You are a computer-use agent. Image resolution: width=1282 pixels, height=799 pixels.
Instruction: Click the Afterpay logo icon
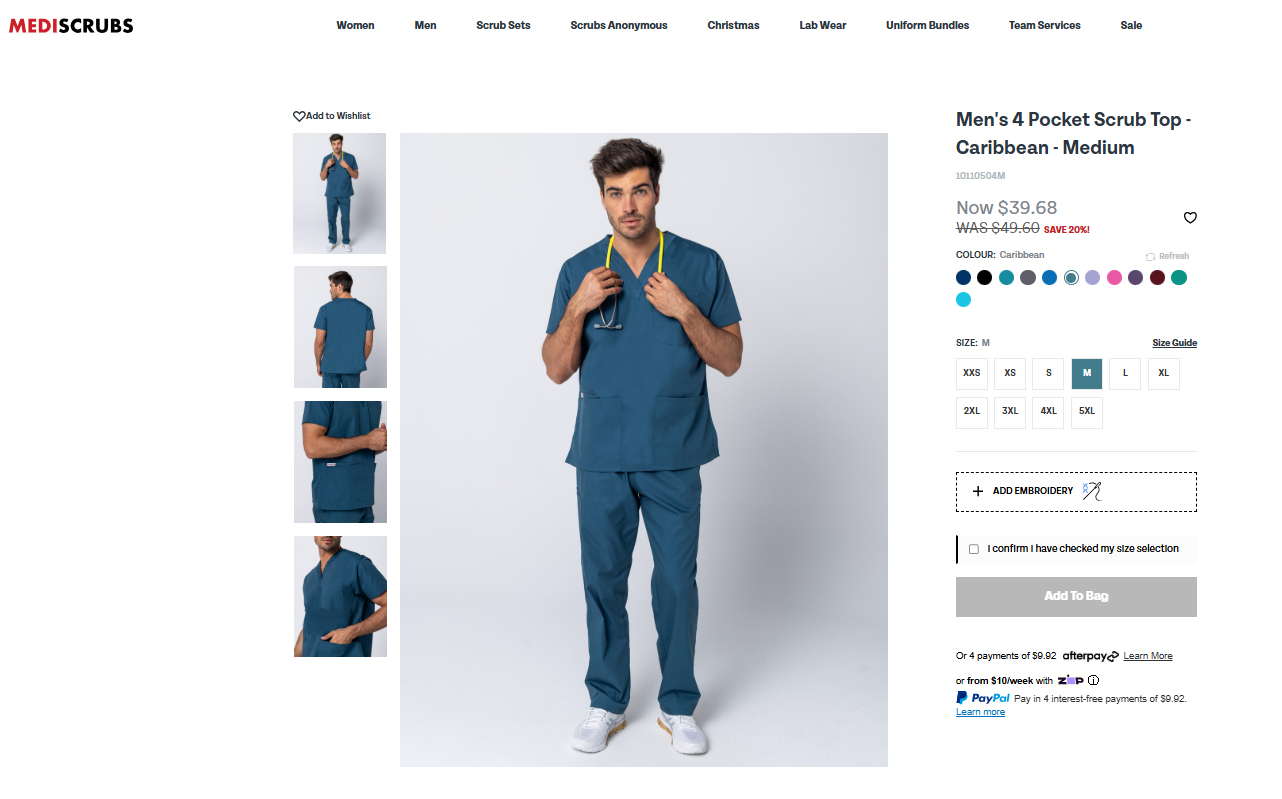(x=1090, y=656)
